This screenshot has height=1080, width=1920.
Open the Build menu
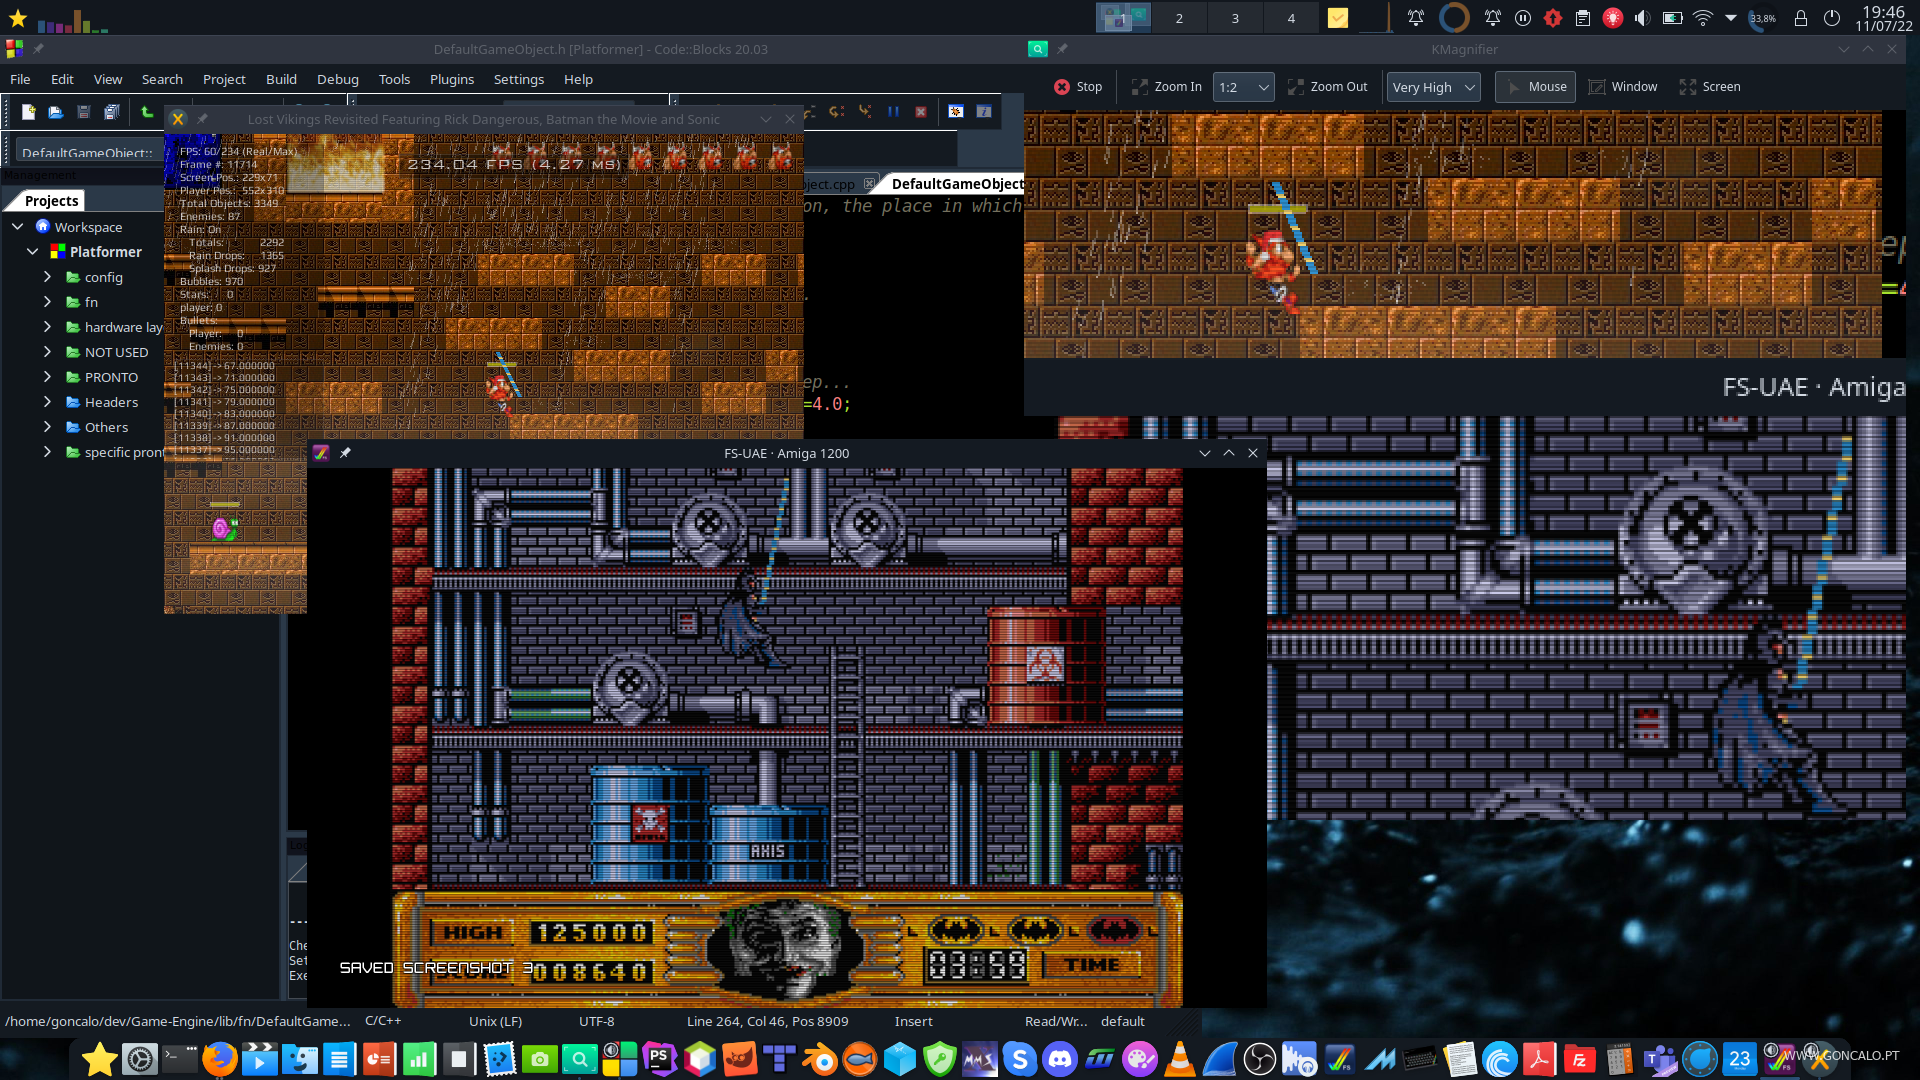[x=281, y=79]
